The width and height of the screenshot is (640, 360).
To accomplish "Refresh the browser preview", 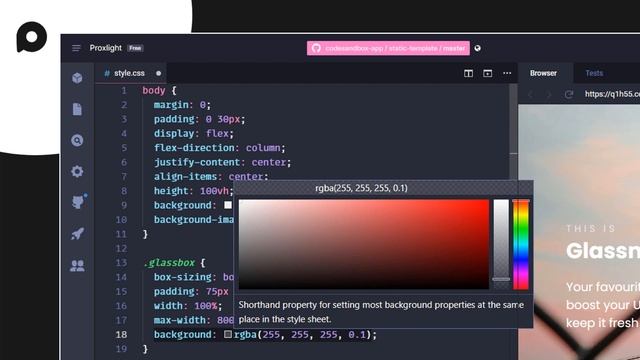I will point(569,95).
